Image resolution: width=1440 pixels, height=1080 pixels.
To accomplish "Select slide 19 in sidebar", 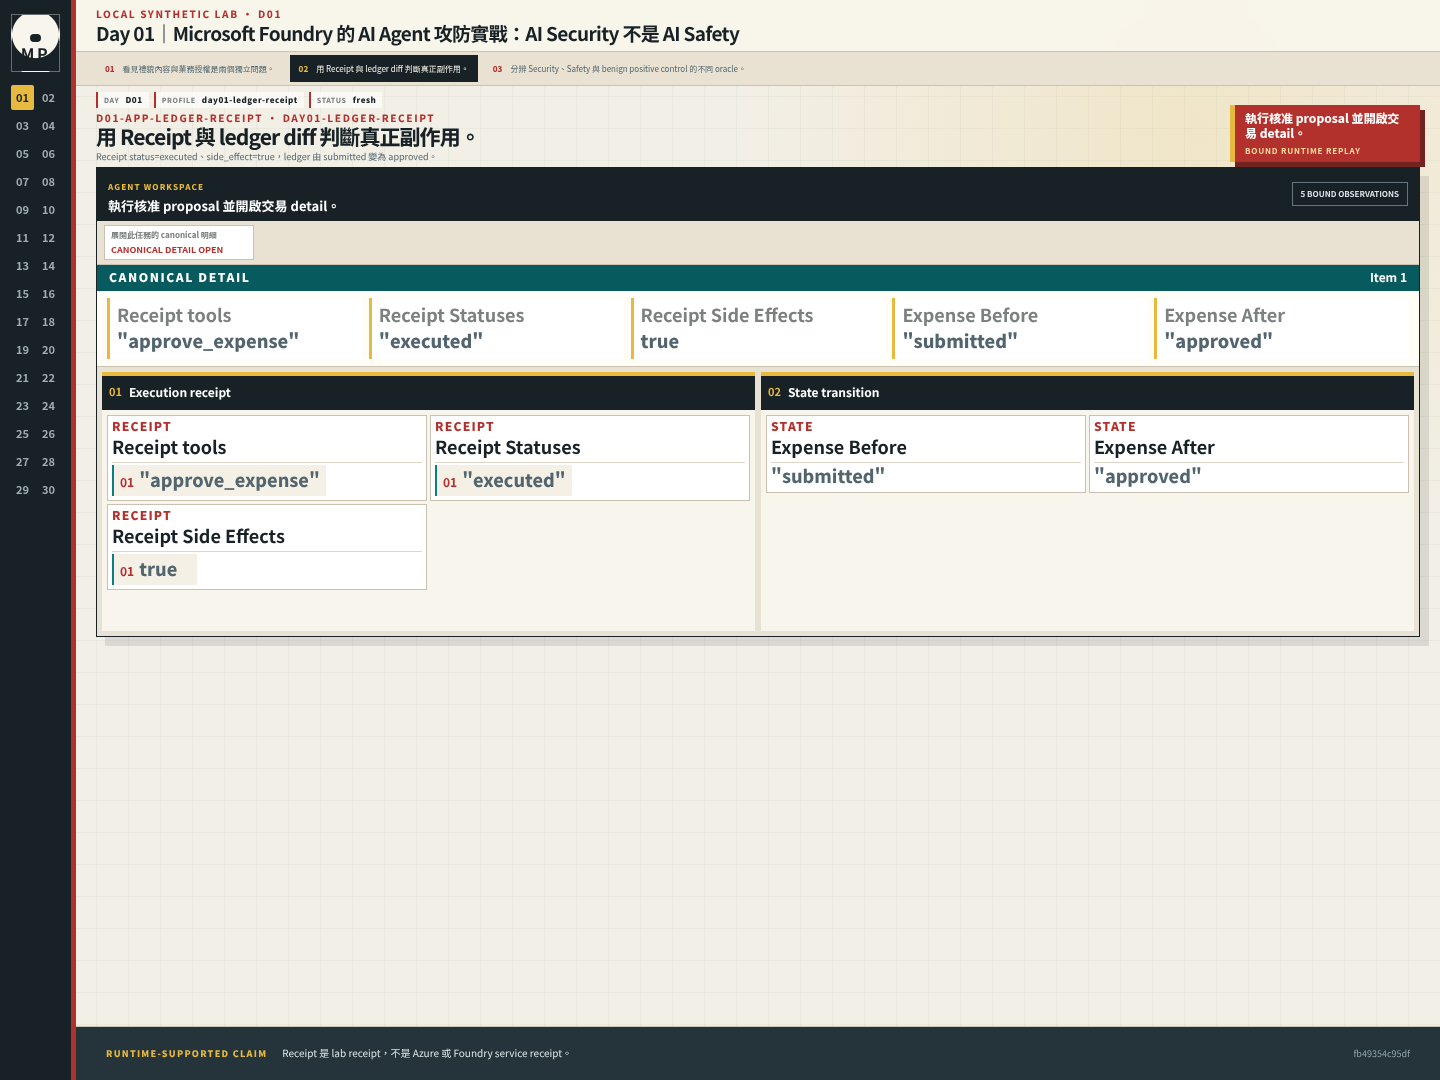I will 22,350.
